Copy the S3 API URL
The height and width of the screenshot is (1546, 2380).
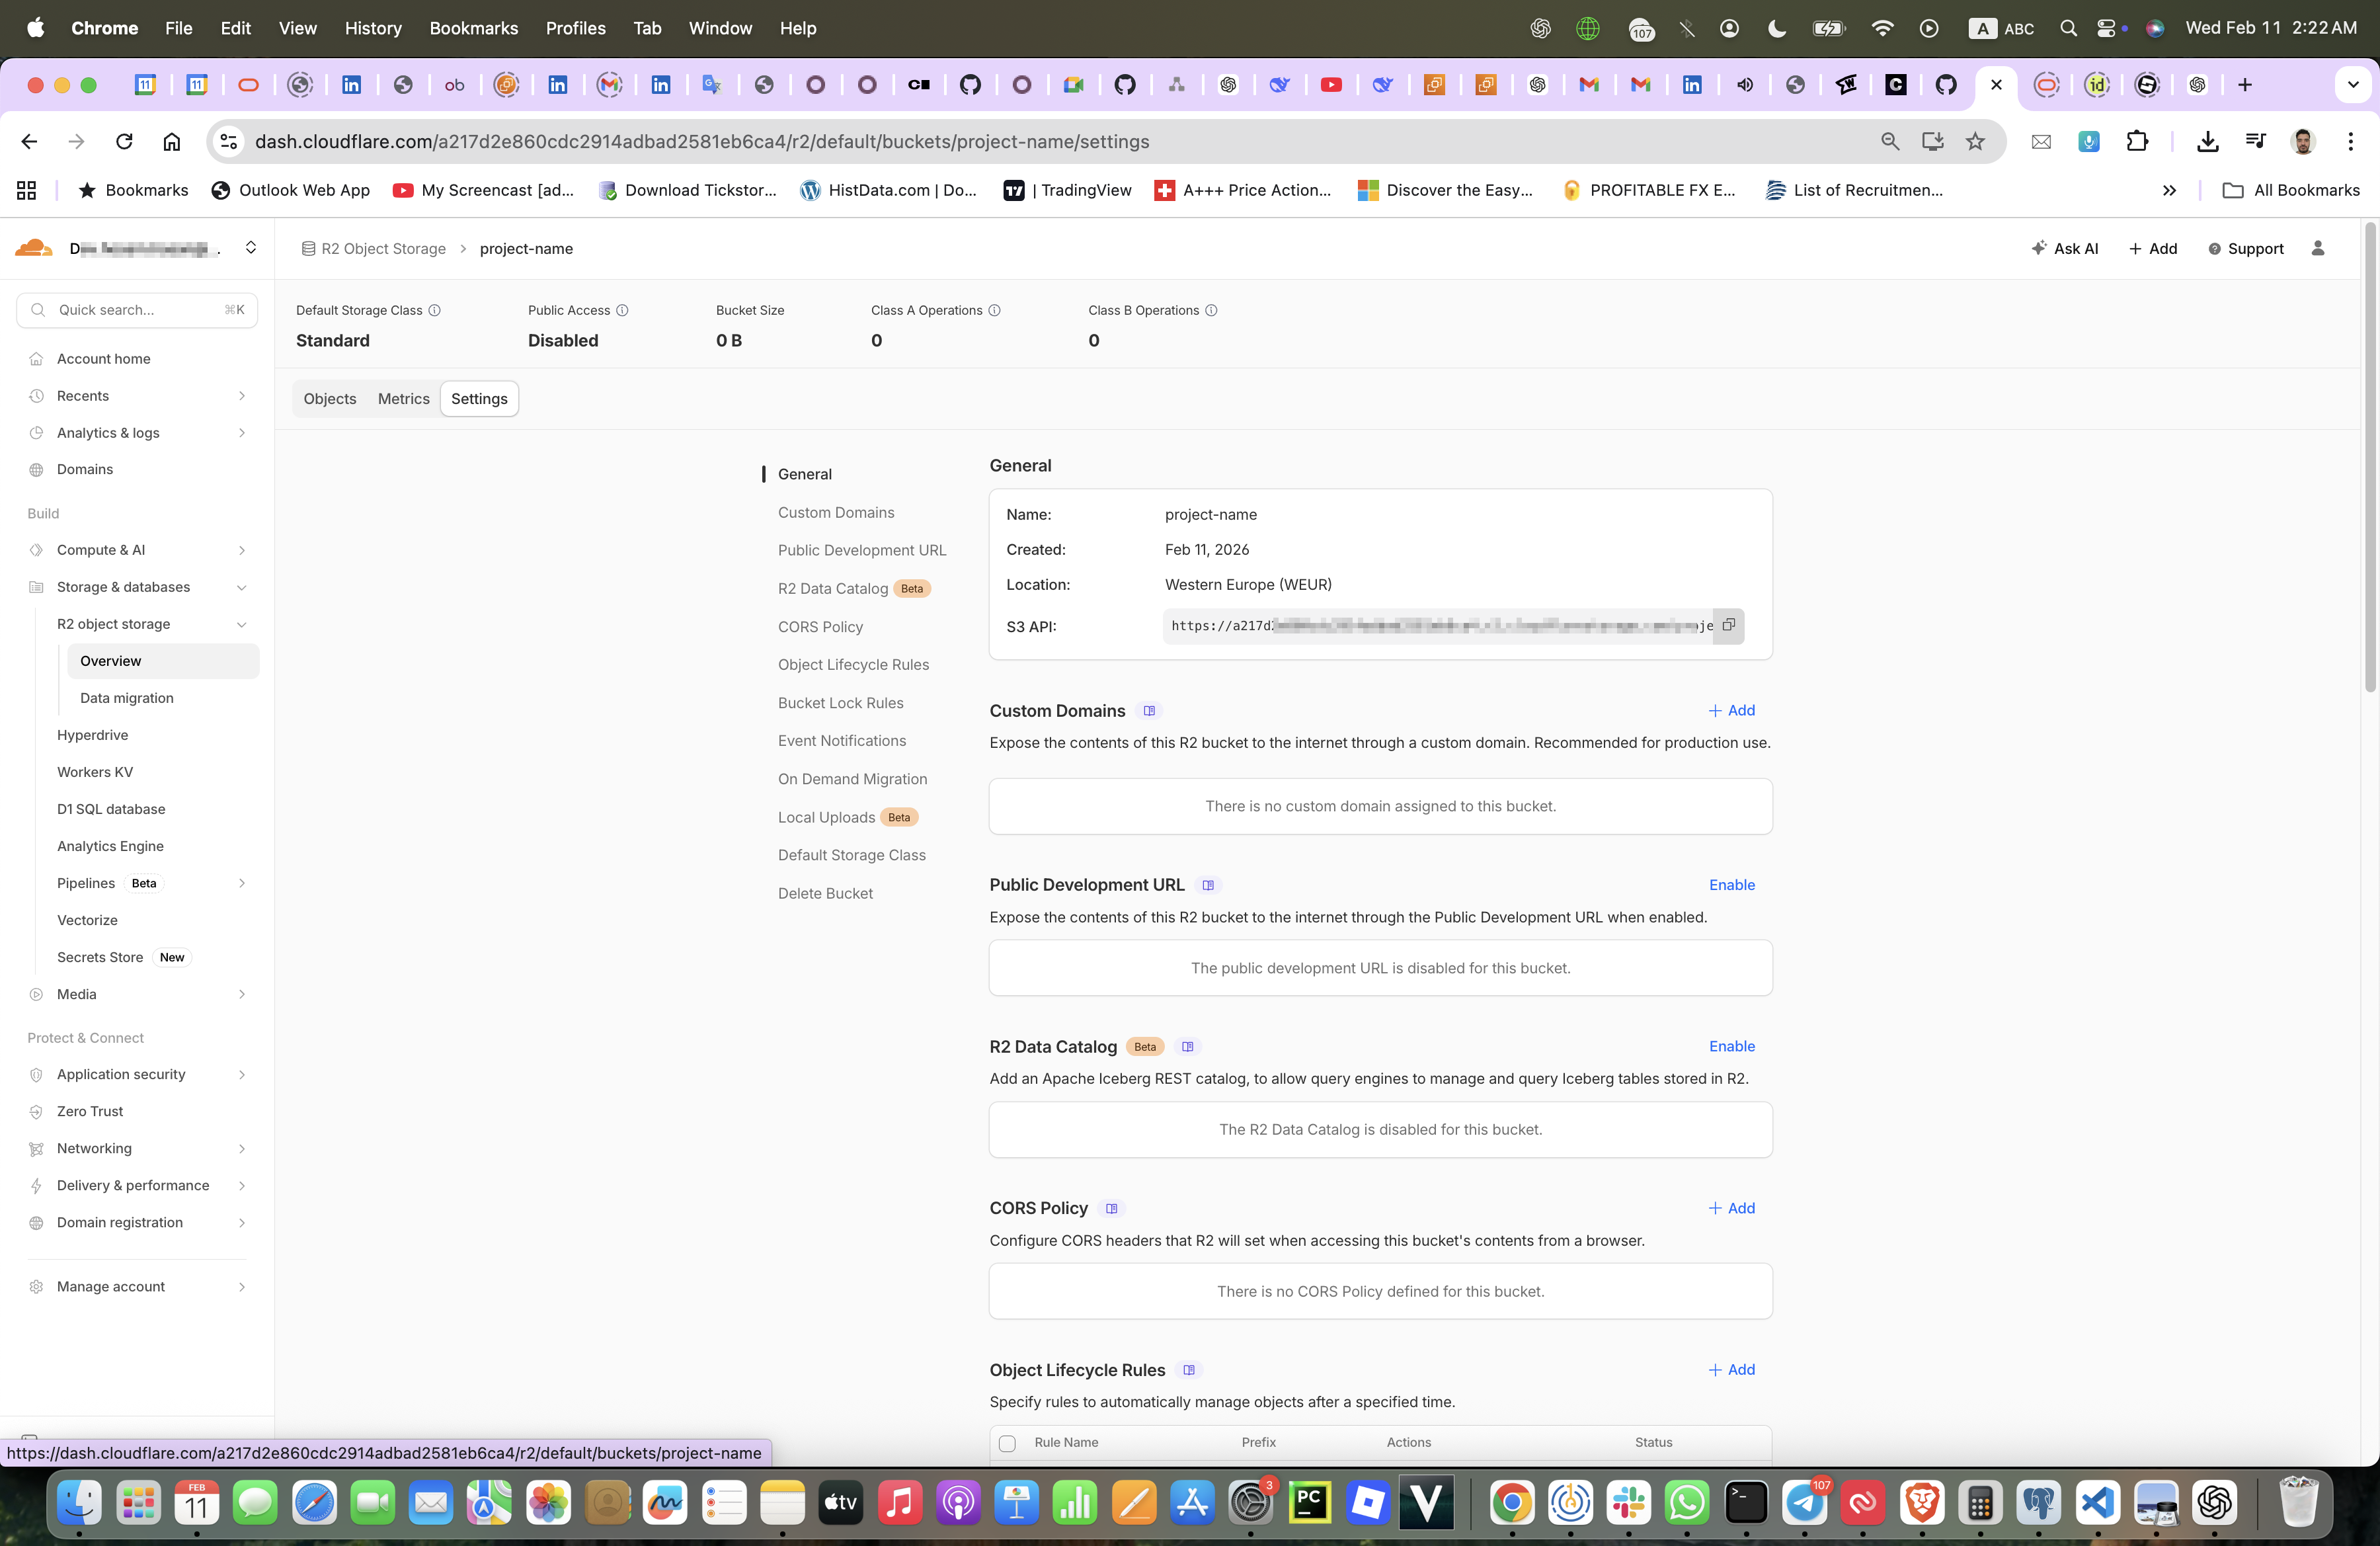coord(1728,625)
